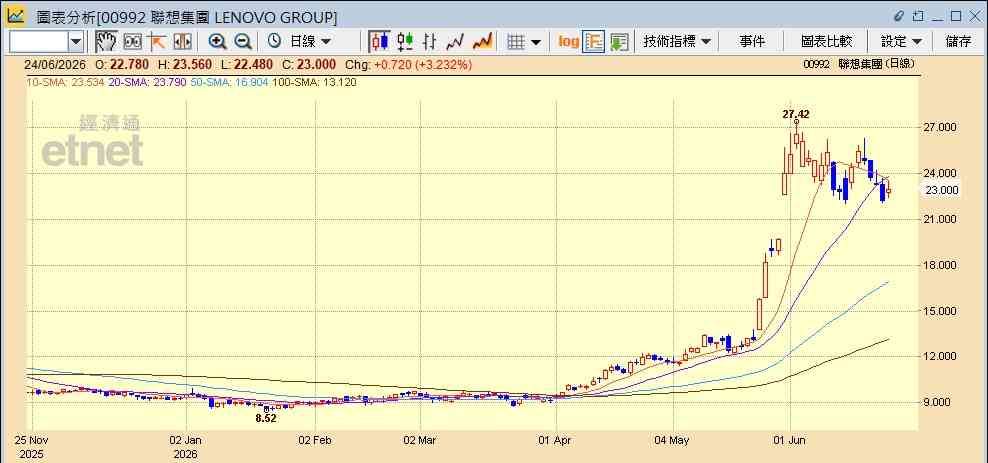The width and height of the screenshot is (988, 463).
Task: Zoom in on the chart
Action: 218,42
